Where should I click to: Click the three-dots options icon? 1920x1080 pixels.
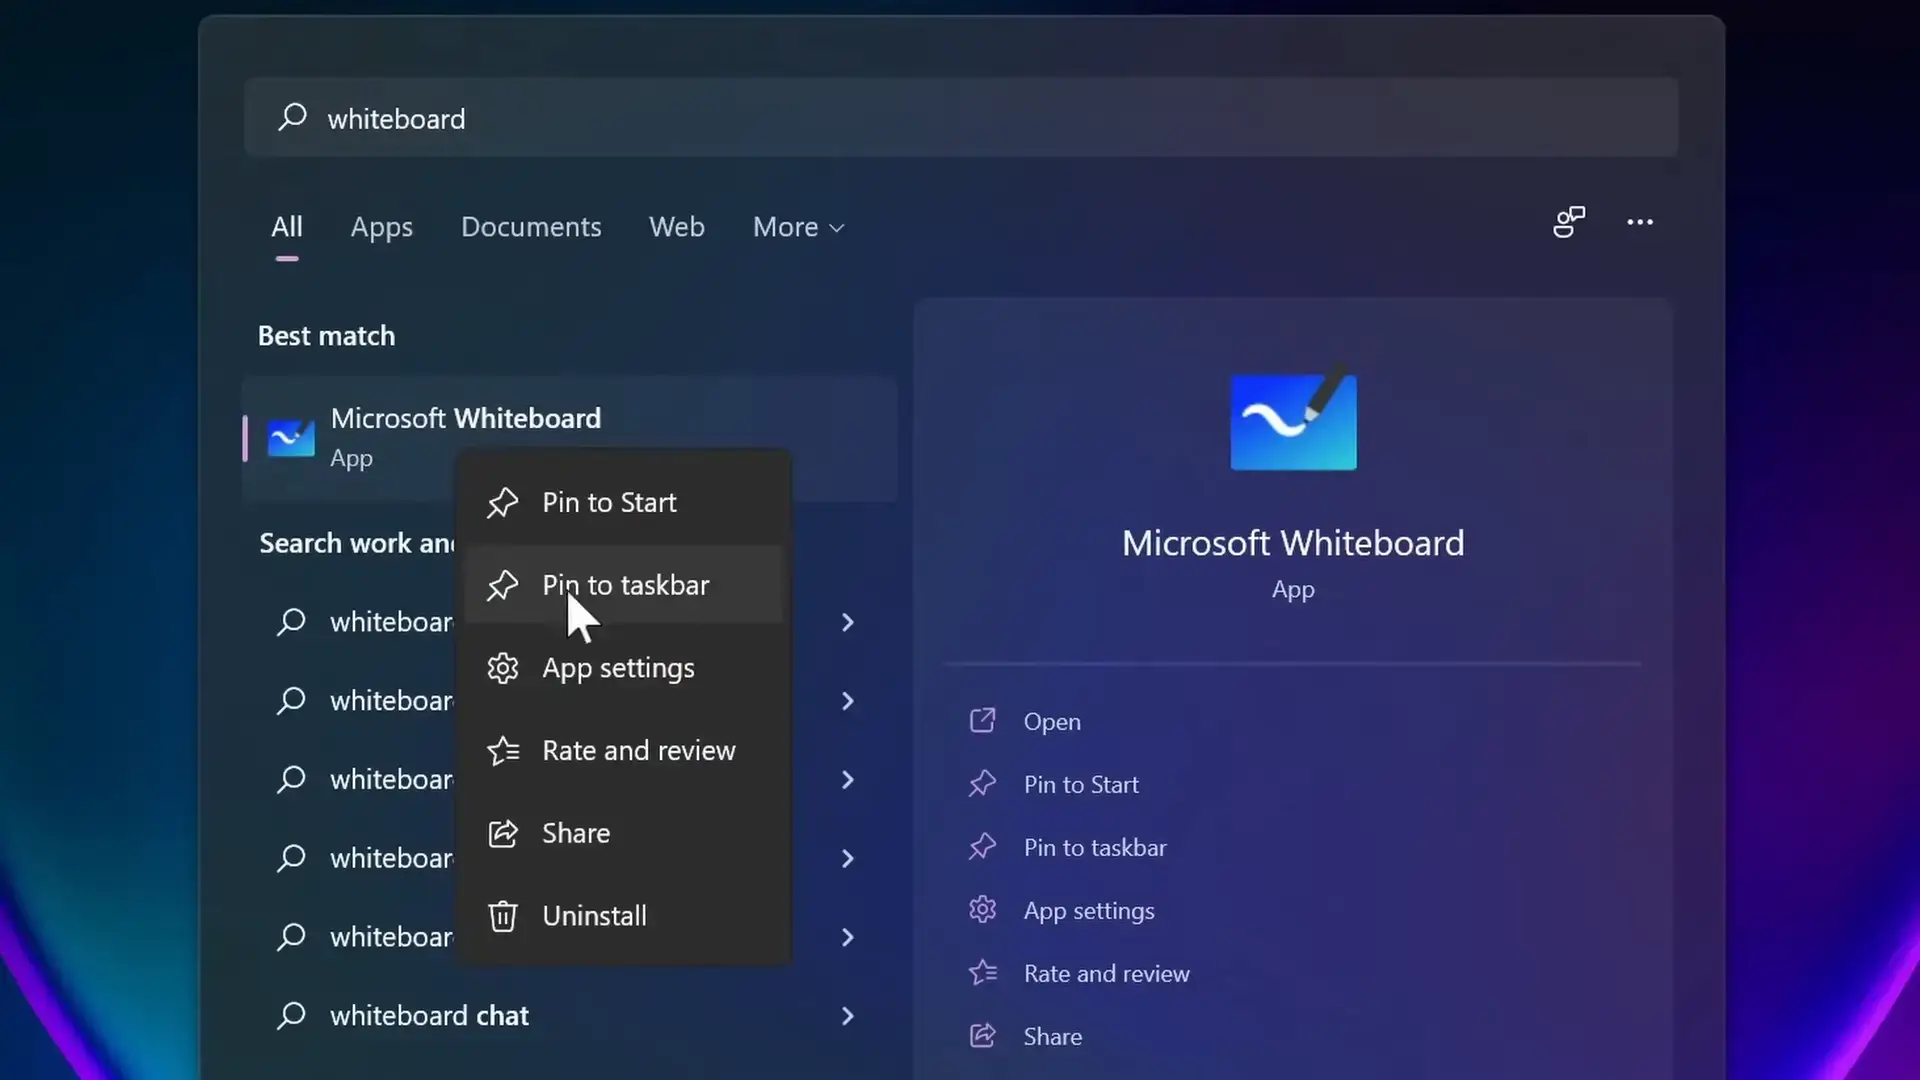pos(1640,222)
